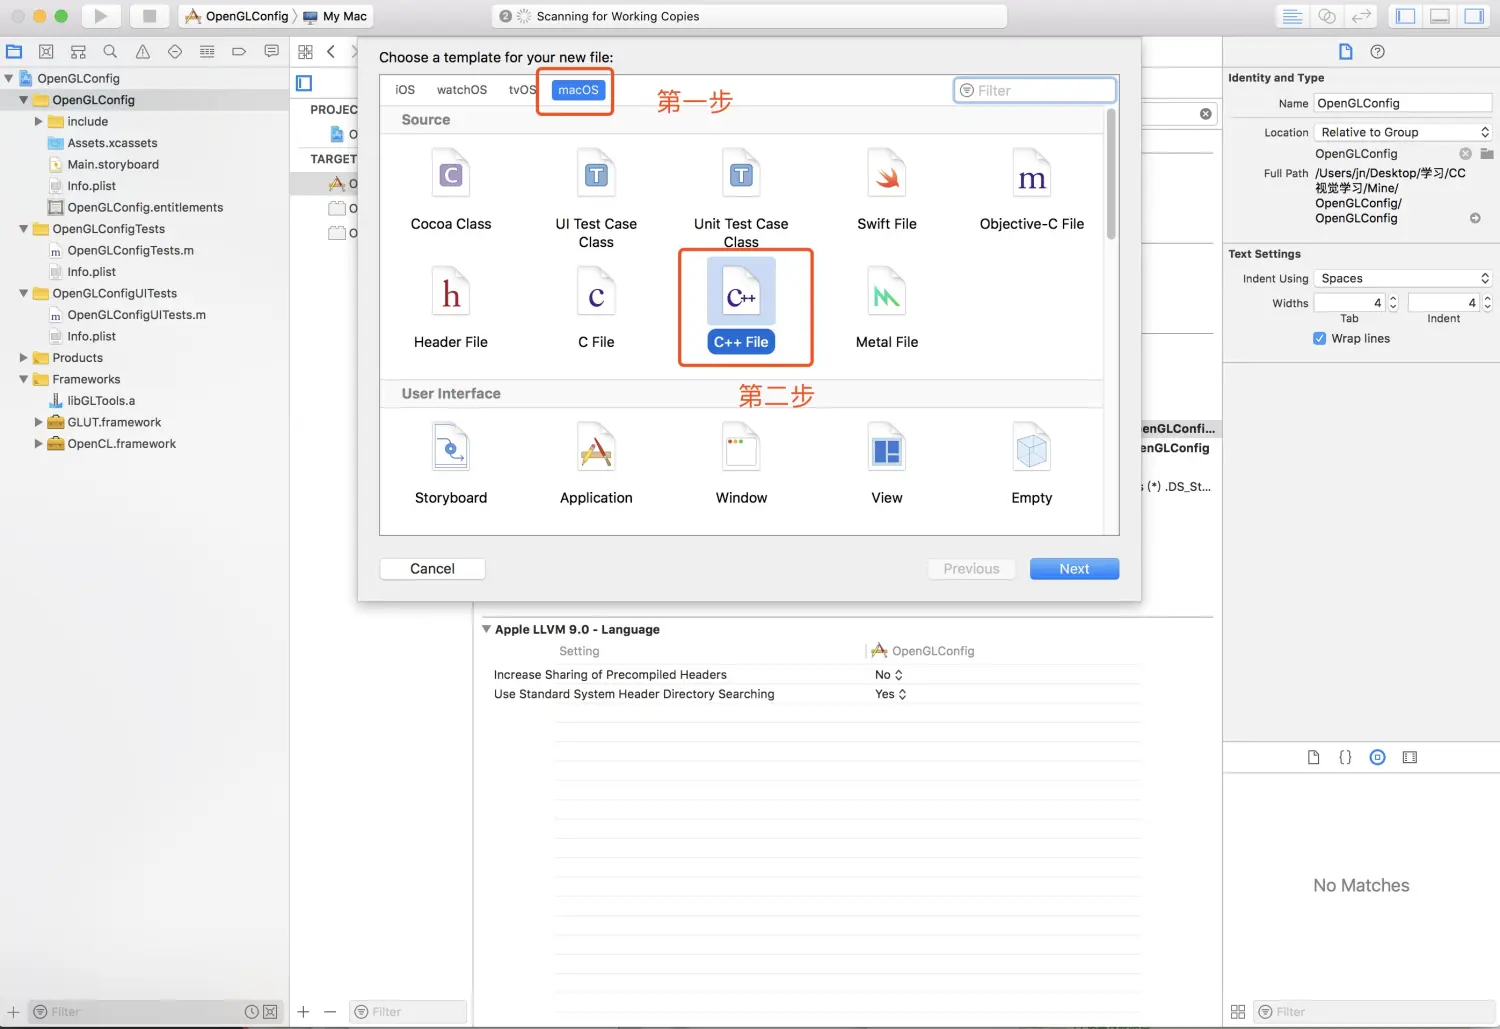Image resolution: width=1500 pixels, height=1029 pixels.
Task: Stop the running scheme
Action: coord(149,16)
